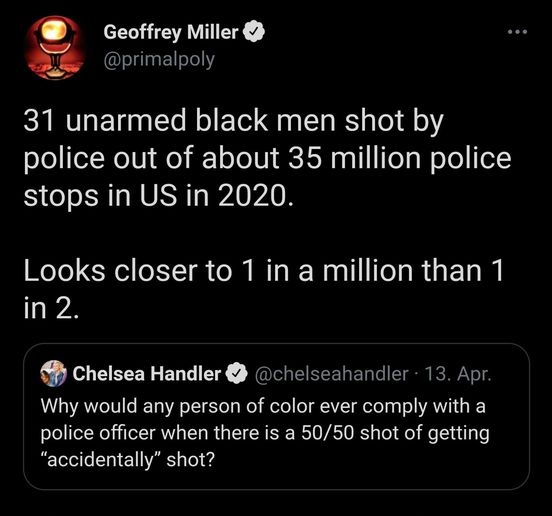The image size is (552, 516).
Task: Open Chelsea Handler's profile name
Action: click(x=147, y=374)
